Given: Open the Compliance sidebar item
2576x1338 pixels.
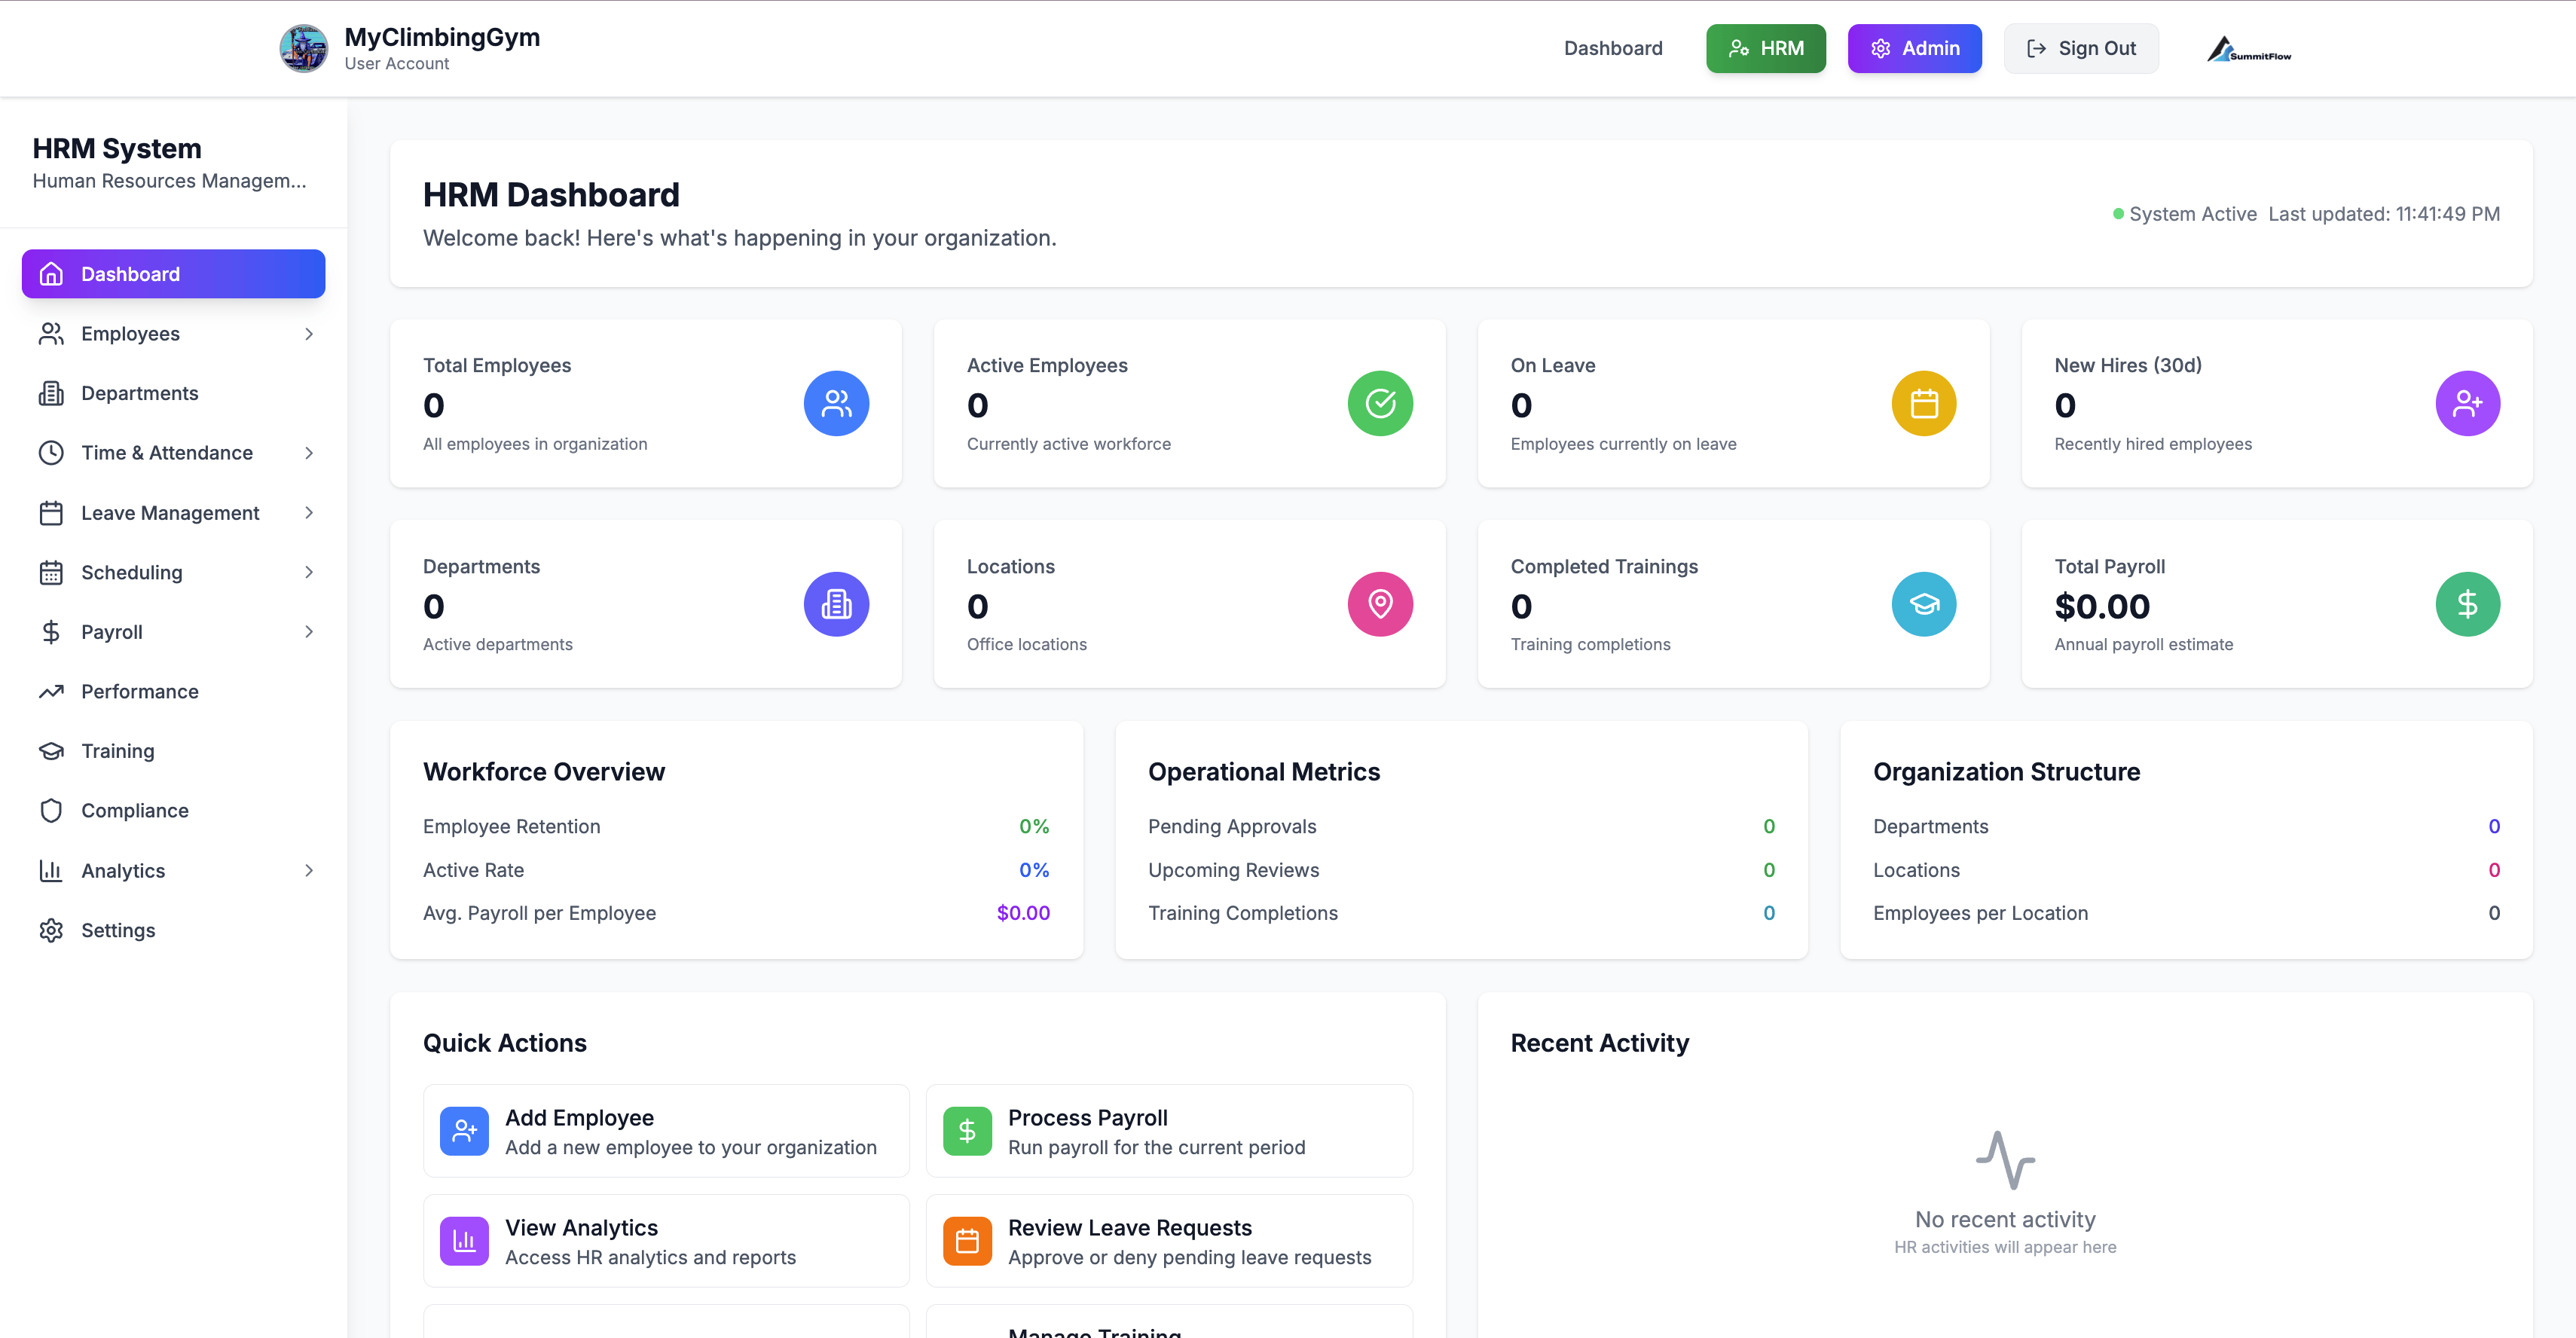Looking at the screenshot, I should coord(134,811).
